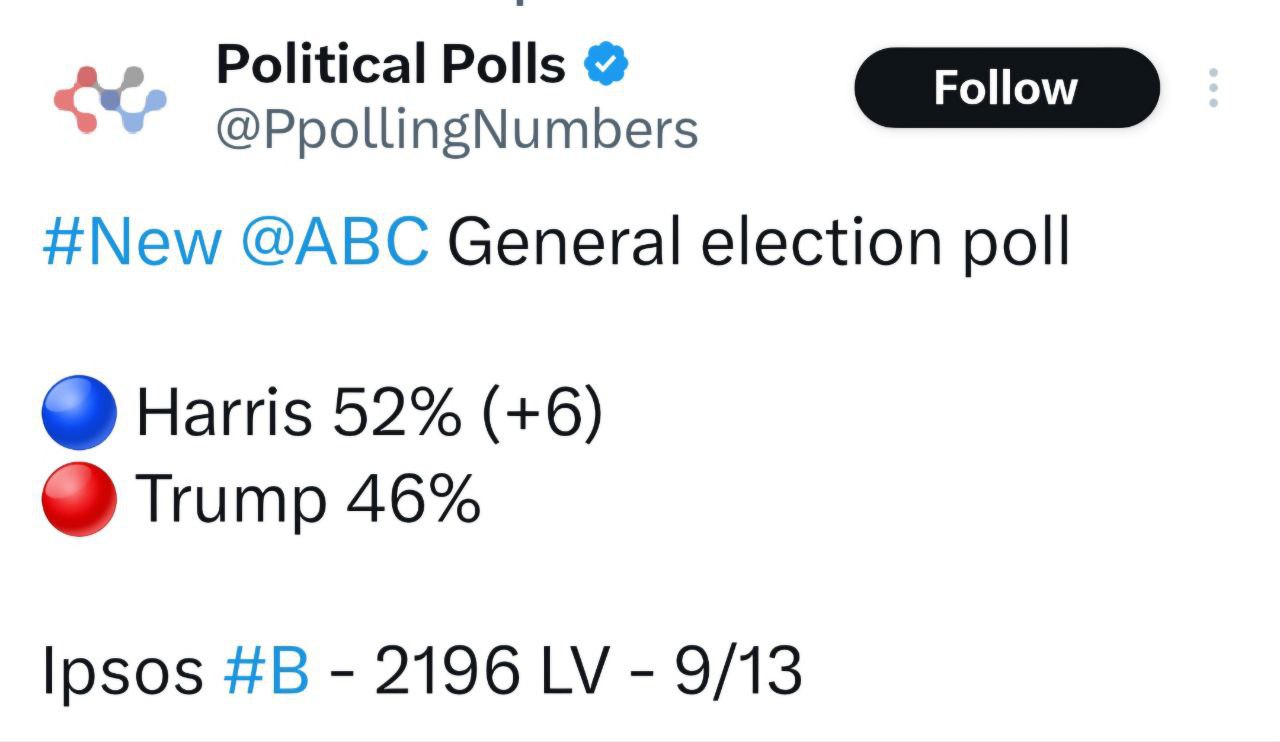Click the Ipsos pollster name

click(x=122, y=671)
